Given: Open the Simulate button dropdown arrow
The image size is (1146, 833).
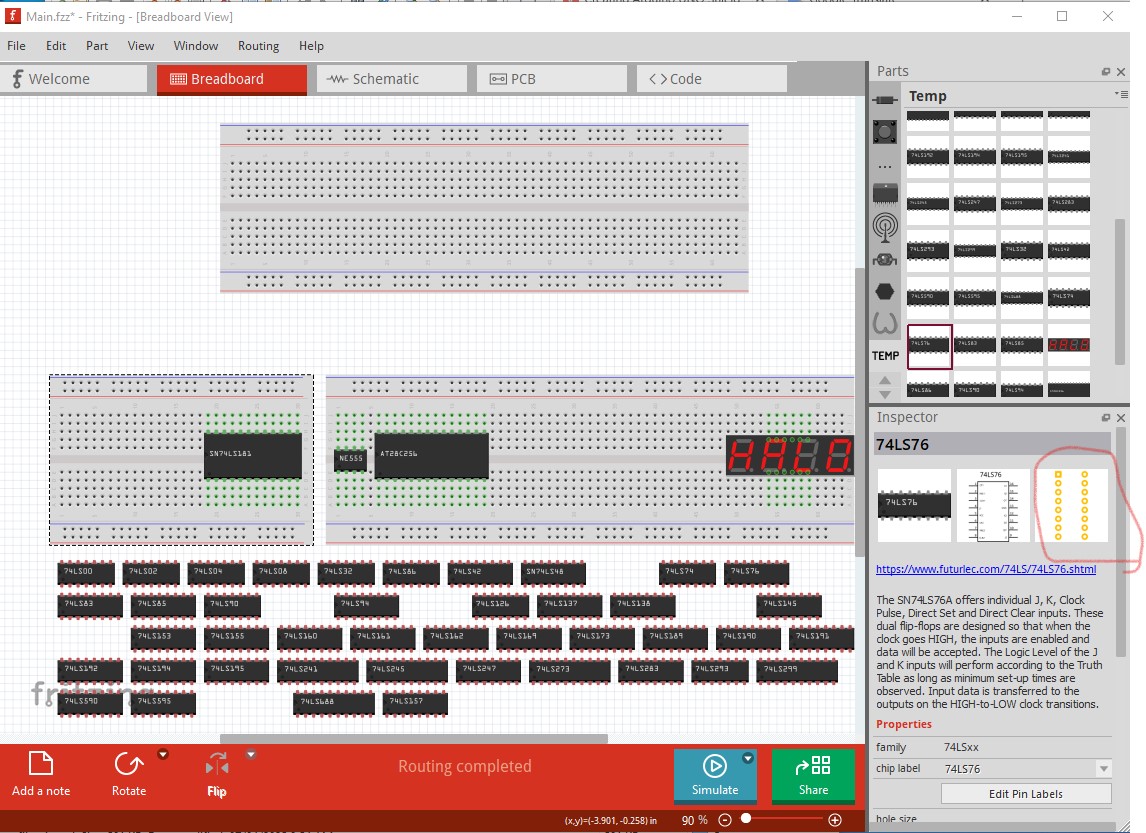Looking at the screenshot, I should (x=748, y=758).
